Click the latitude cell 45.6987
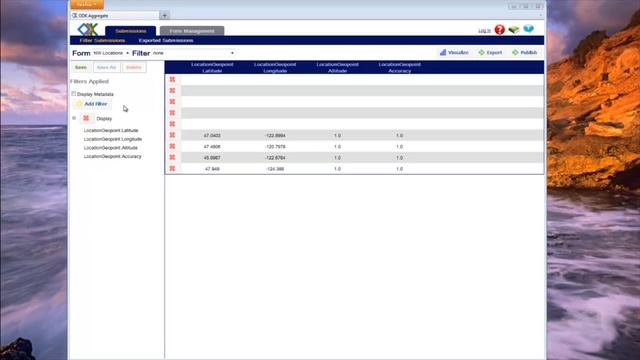Image resolution: width=640 pixels, height=360 pixels. coord(212,158)
